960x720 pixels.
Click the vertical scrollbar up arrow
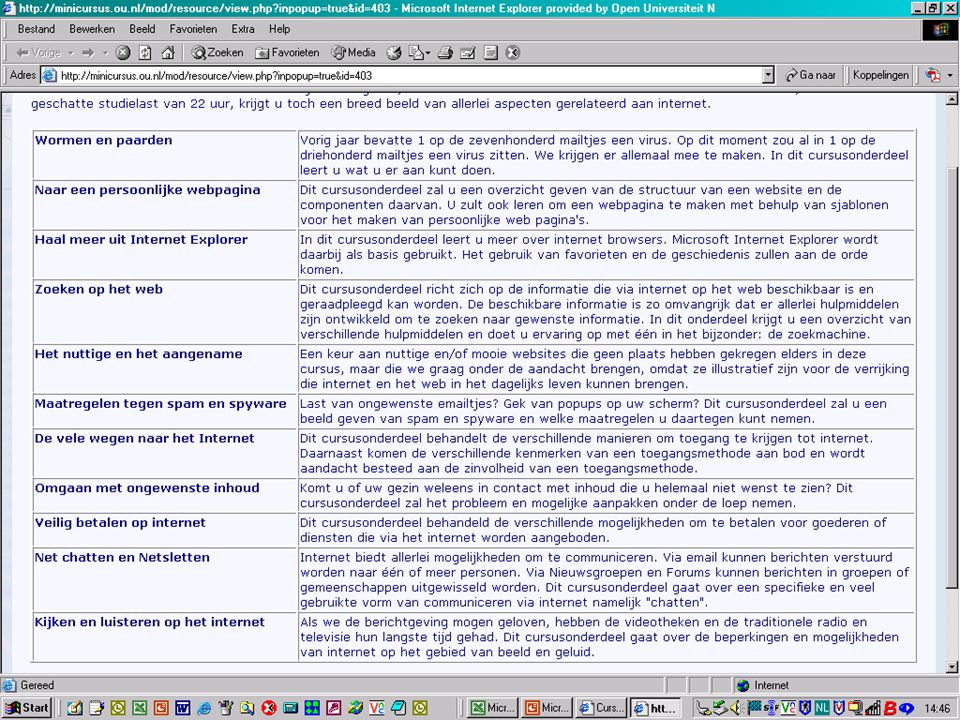952,99
